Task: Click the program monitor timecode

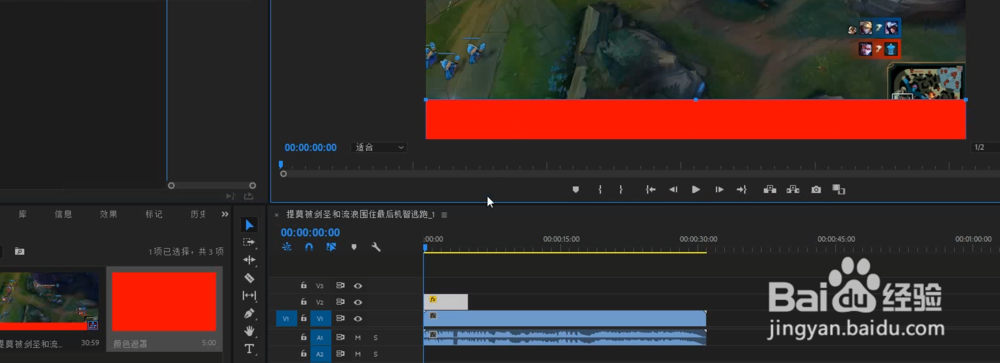Action: [x=311, y=147]
